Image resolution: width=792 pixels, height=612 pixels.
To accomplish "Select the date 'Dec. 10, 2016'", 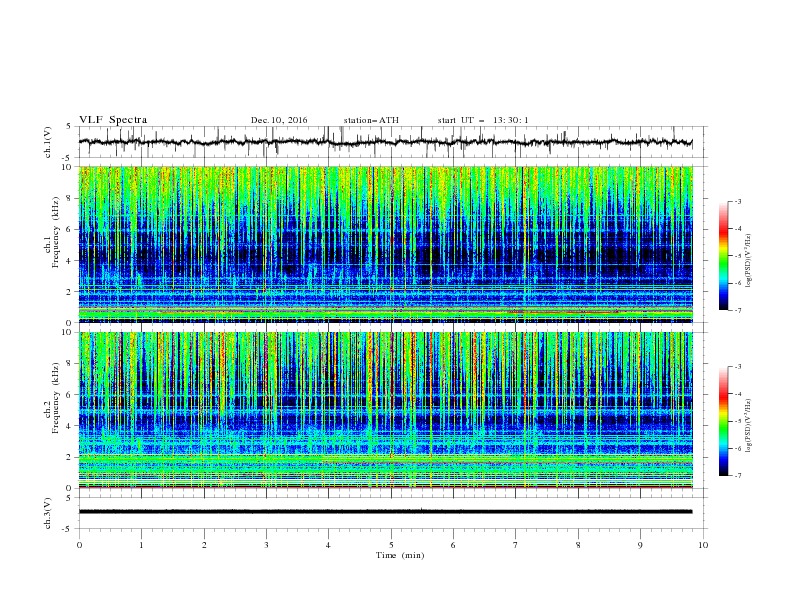I will [279, 120].
